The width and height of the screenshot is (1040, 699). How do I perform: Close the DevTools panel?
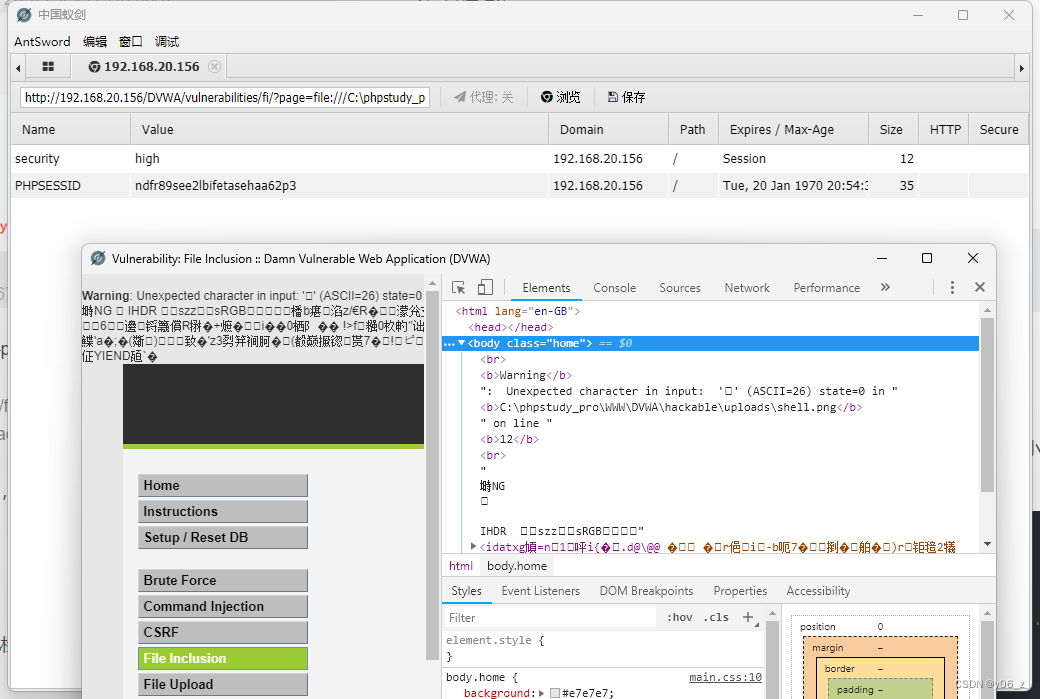pos(980,287)
